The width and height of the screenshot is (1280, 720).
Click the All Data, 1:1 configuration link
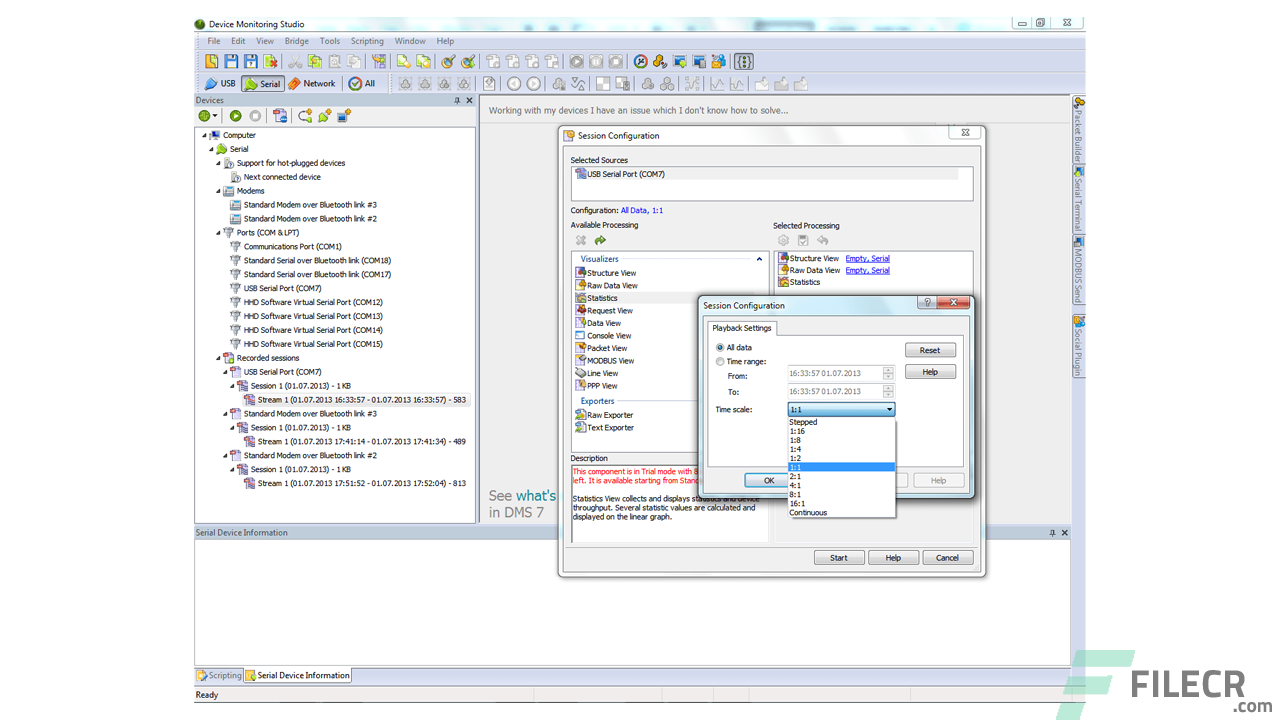pos(642,211)
